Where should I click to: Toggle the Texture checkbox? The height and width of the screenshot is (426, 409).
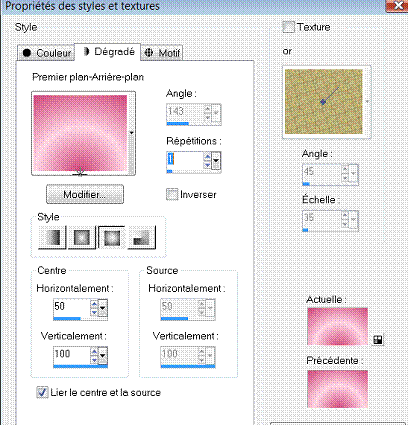click(288, 27)
